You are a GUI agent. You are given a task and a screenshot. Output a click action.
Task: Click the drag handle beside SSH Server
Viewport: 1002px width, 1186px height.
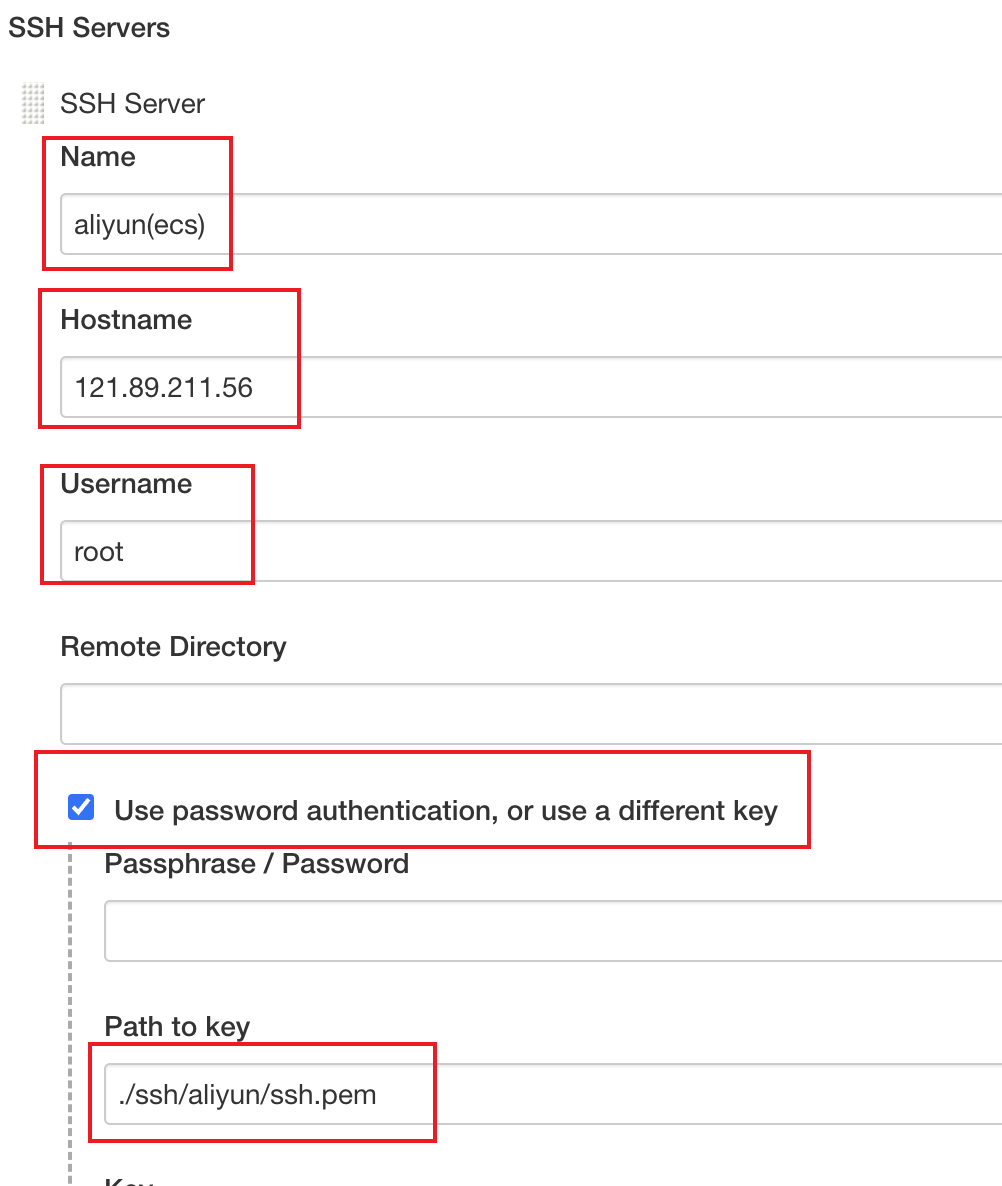[34, 103]
